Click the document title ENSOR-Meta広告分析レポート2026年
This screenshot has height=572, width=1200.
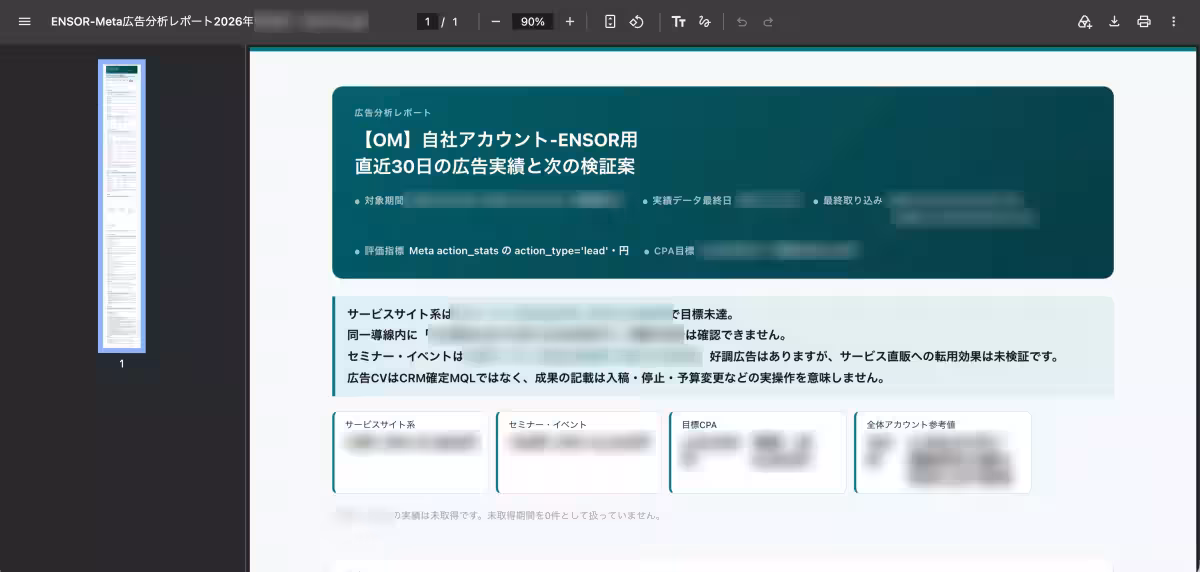pyautogui.click(x=152, y=21)
